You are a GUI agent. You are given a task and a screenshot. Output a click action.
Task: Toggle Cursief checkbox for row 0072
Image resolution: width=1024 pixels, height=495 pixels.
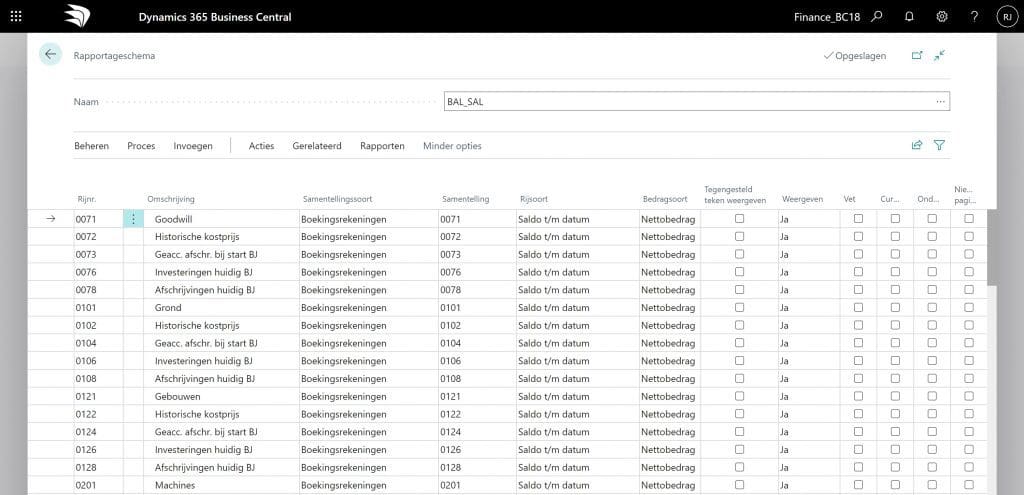(895, 236)
